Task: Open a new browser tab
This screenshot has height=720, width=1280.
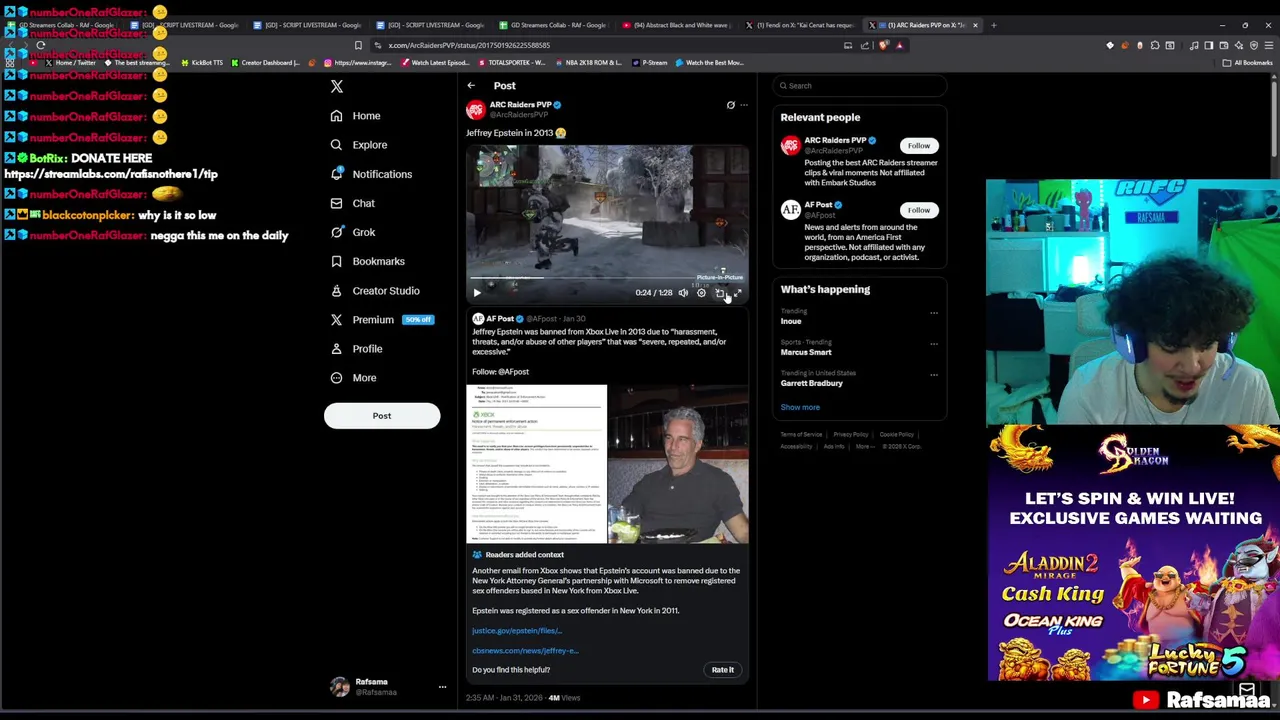Action: 993,25
